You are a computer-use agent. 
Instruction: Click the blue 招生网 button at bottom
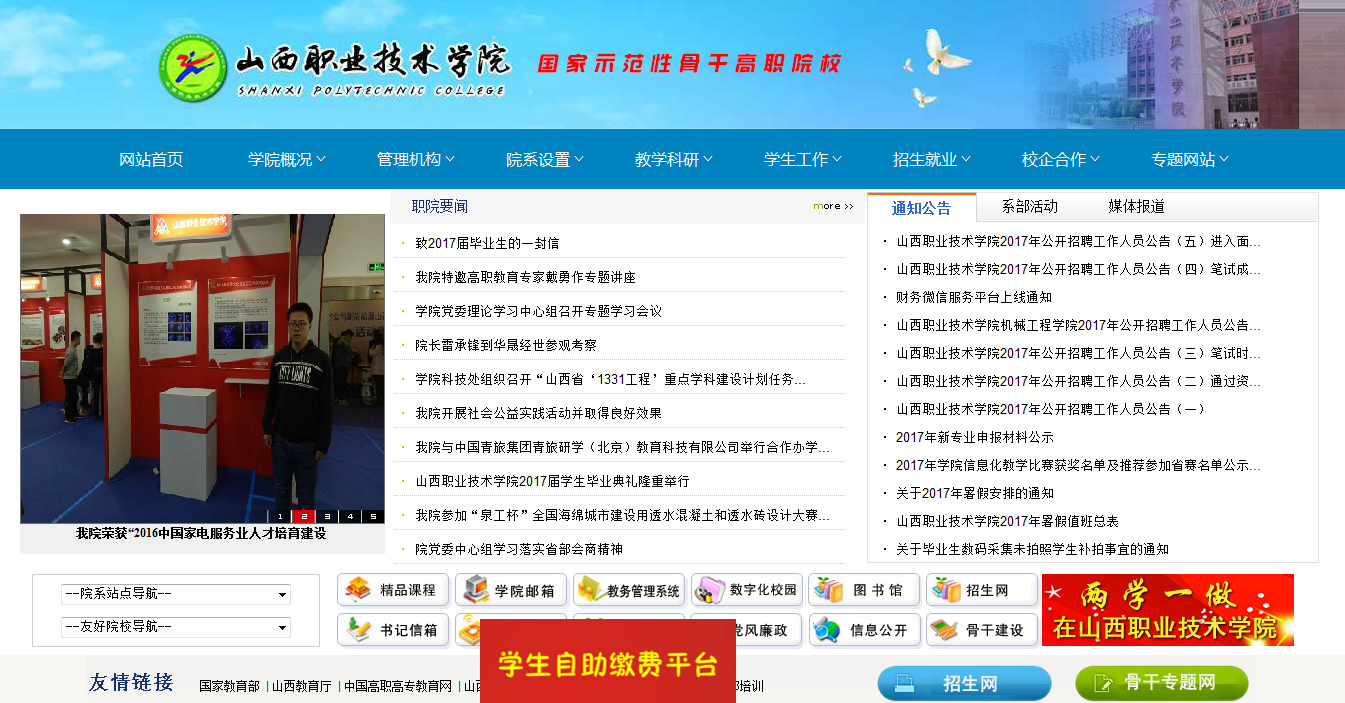pos(964,684)
